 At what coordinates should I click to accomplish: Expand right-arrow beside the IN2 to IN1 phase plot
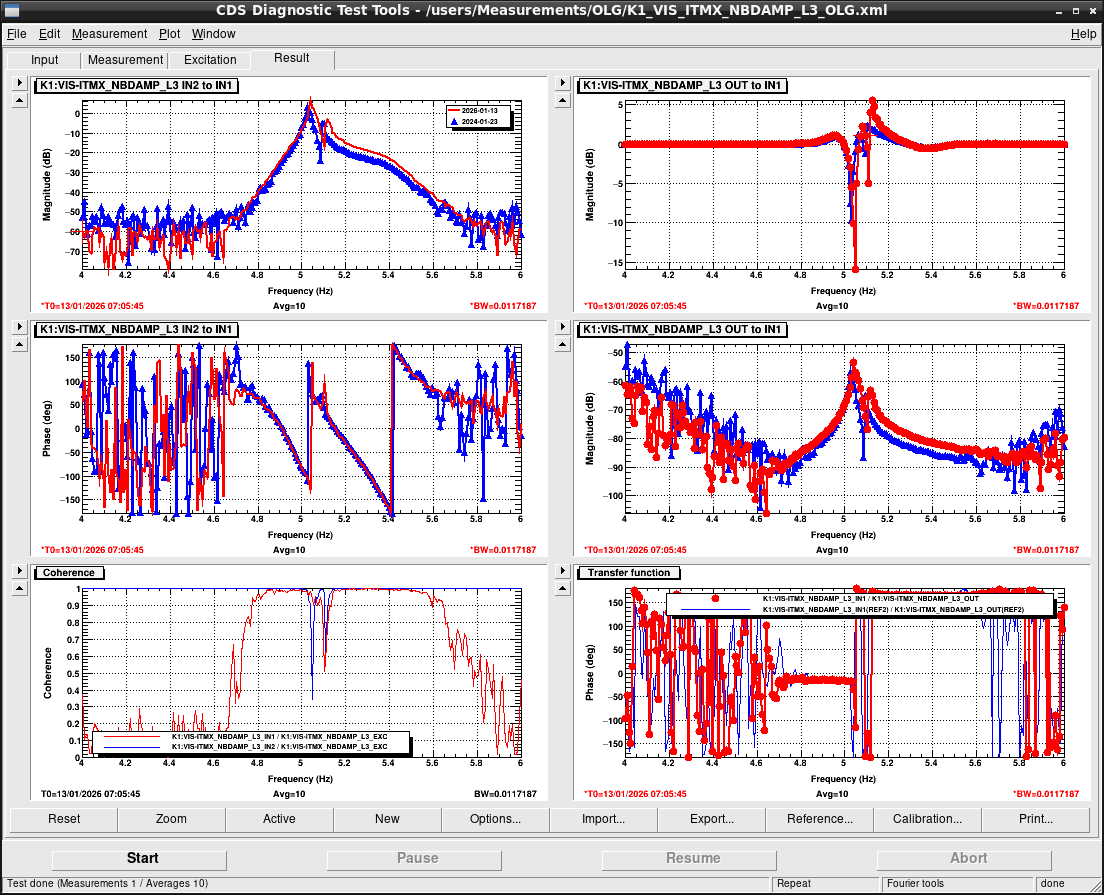coord(19,327)
